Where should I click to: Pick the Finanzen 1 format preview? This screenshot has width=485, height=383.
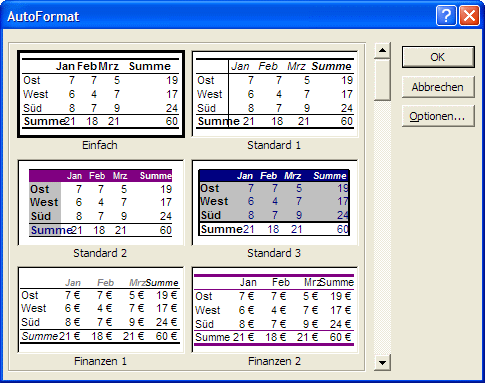101,310
